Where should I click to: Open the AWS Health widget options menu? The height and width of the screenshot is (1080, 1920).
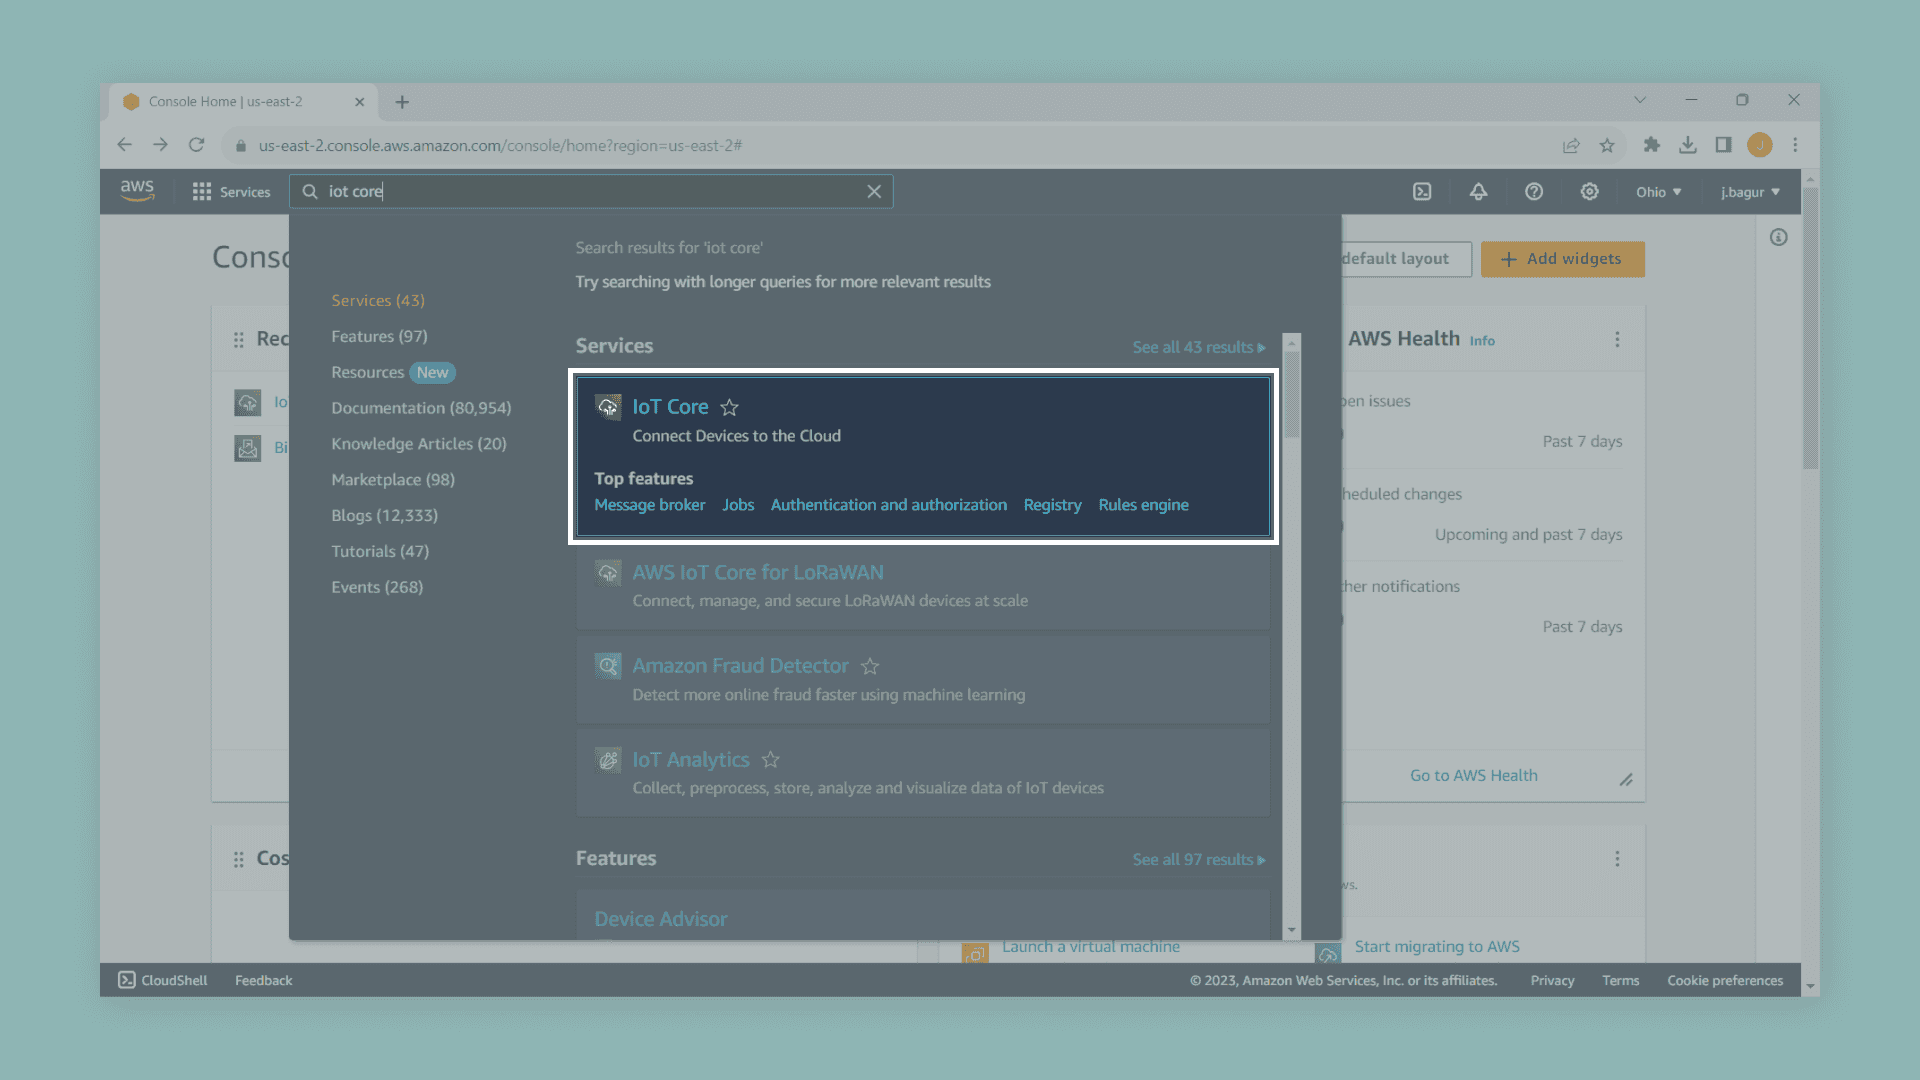tap(1617, 340)
